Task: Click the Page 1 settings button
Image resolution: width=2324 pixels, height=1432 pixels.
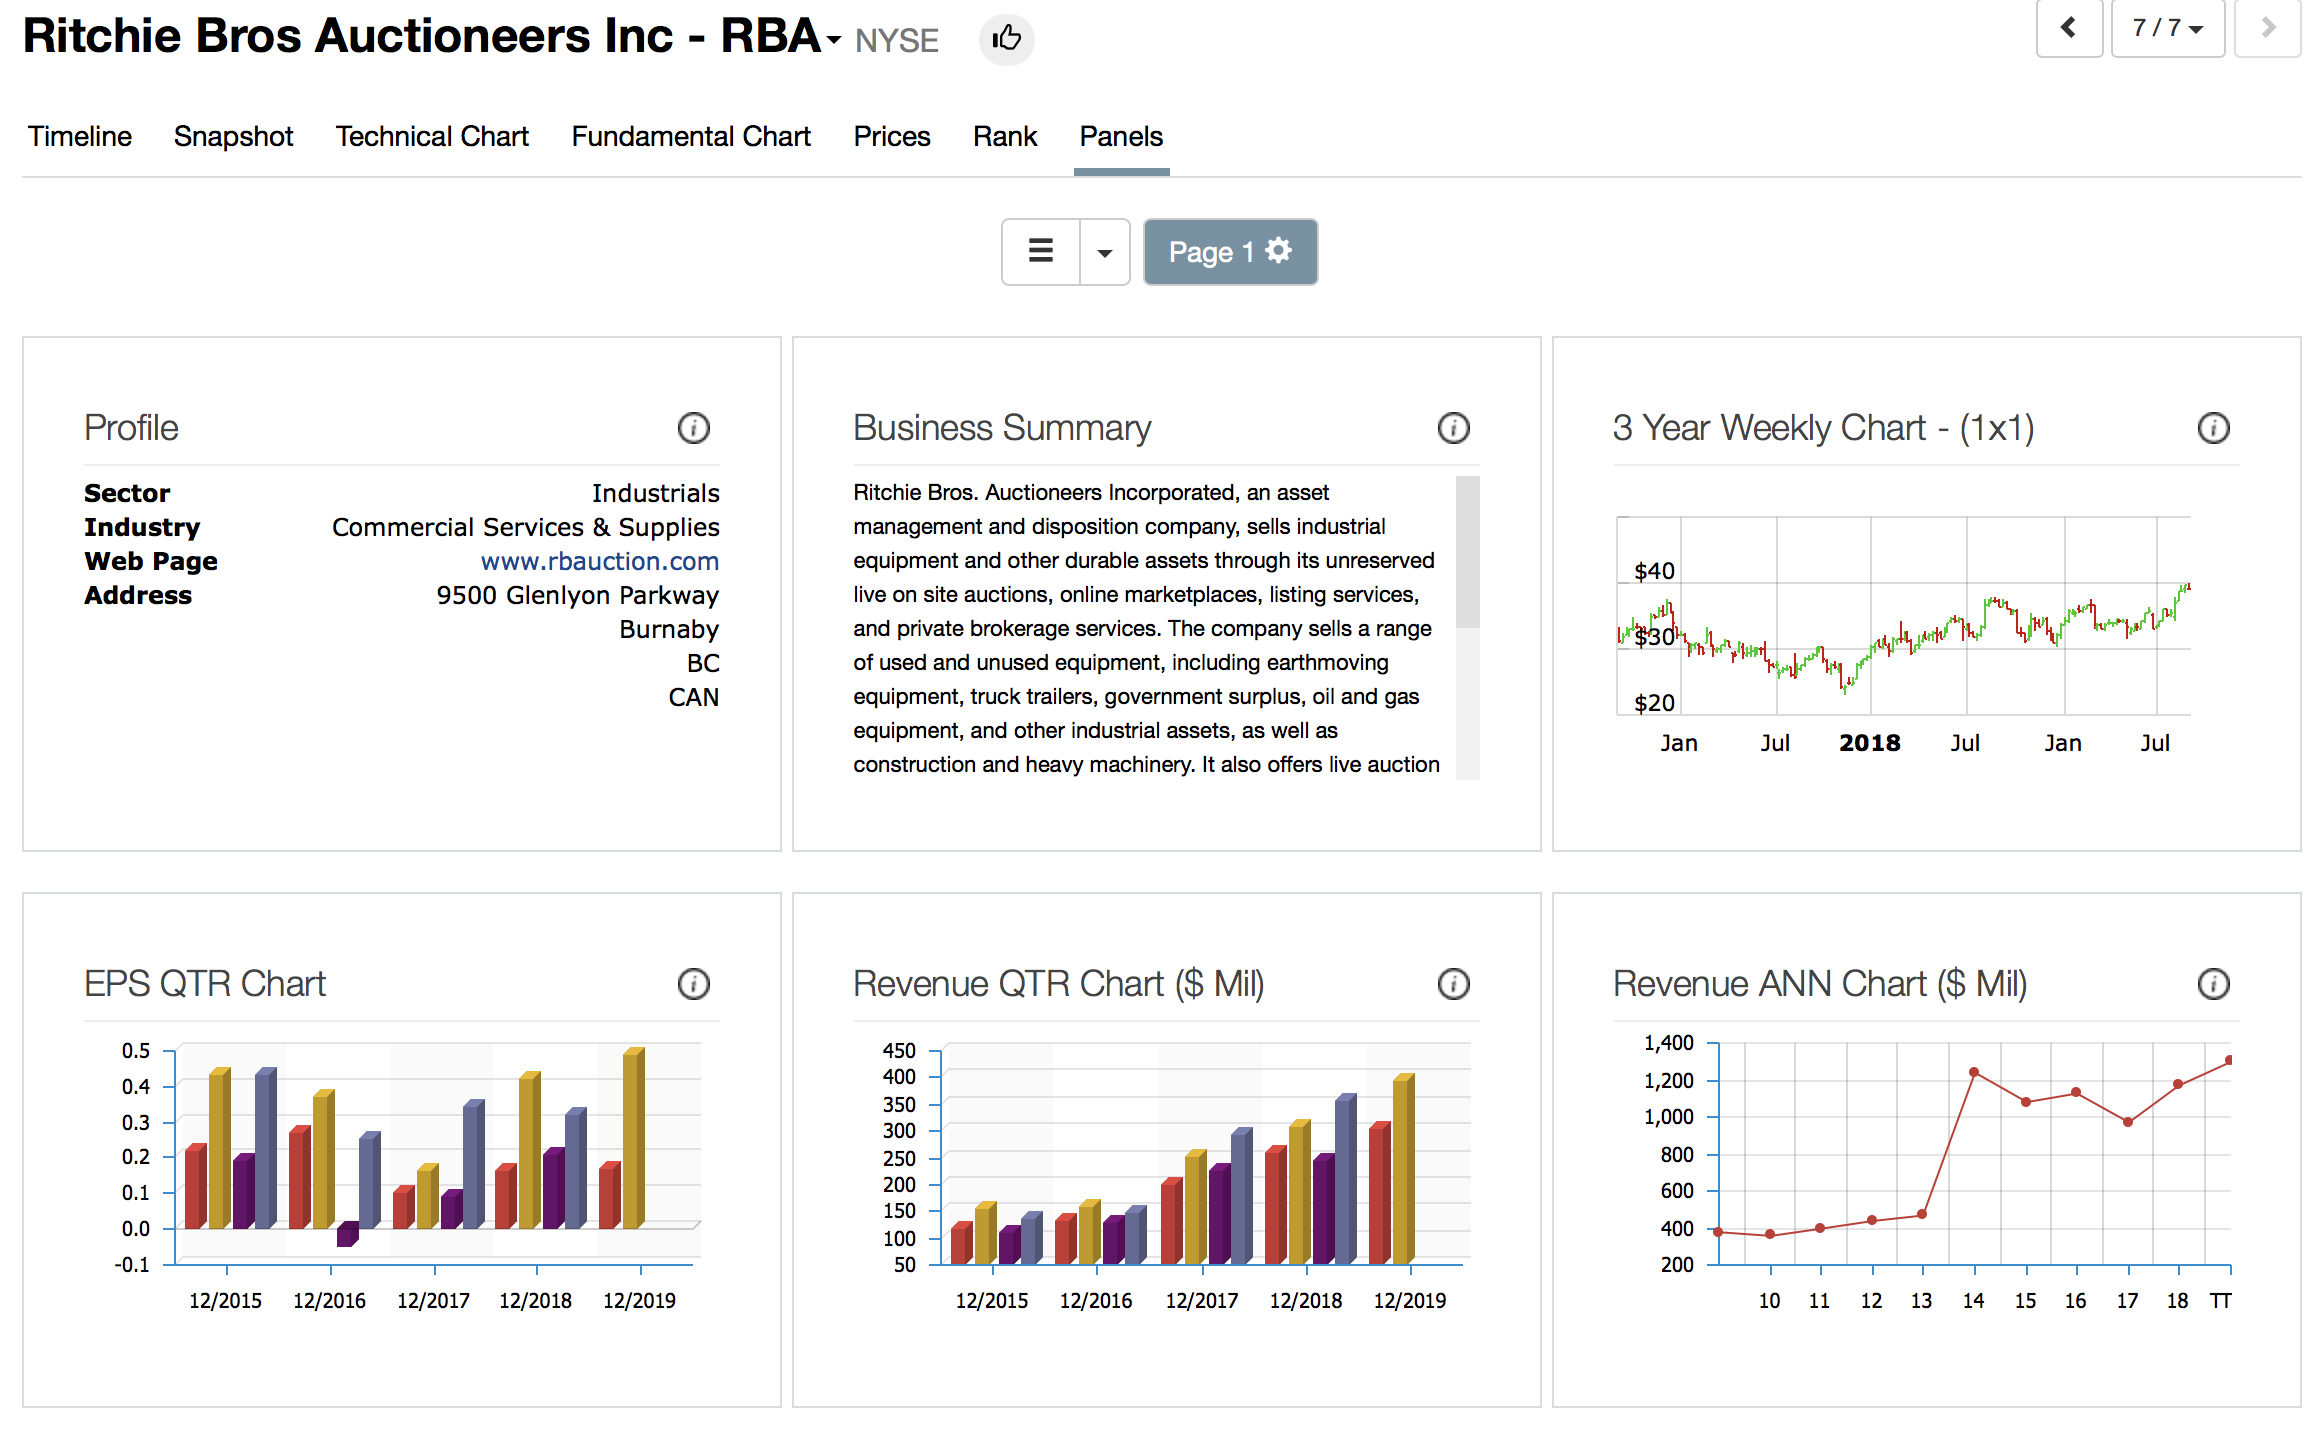Action: [1230, 252]
